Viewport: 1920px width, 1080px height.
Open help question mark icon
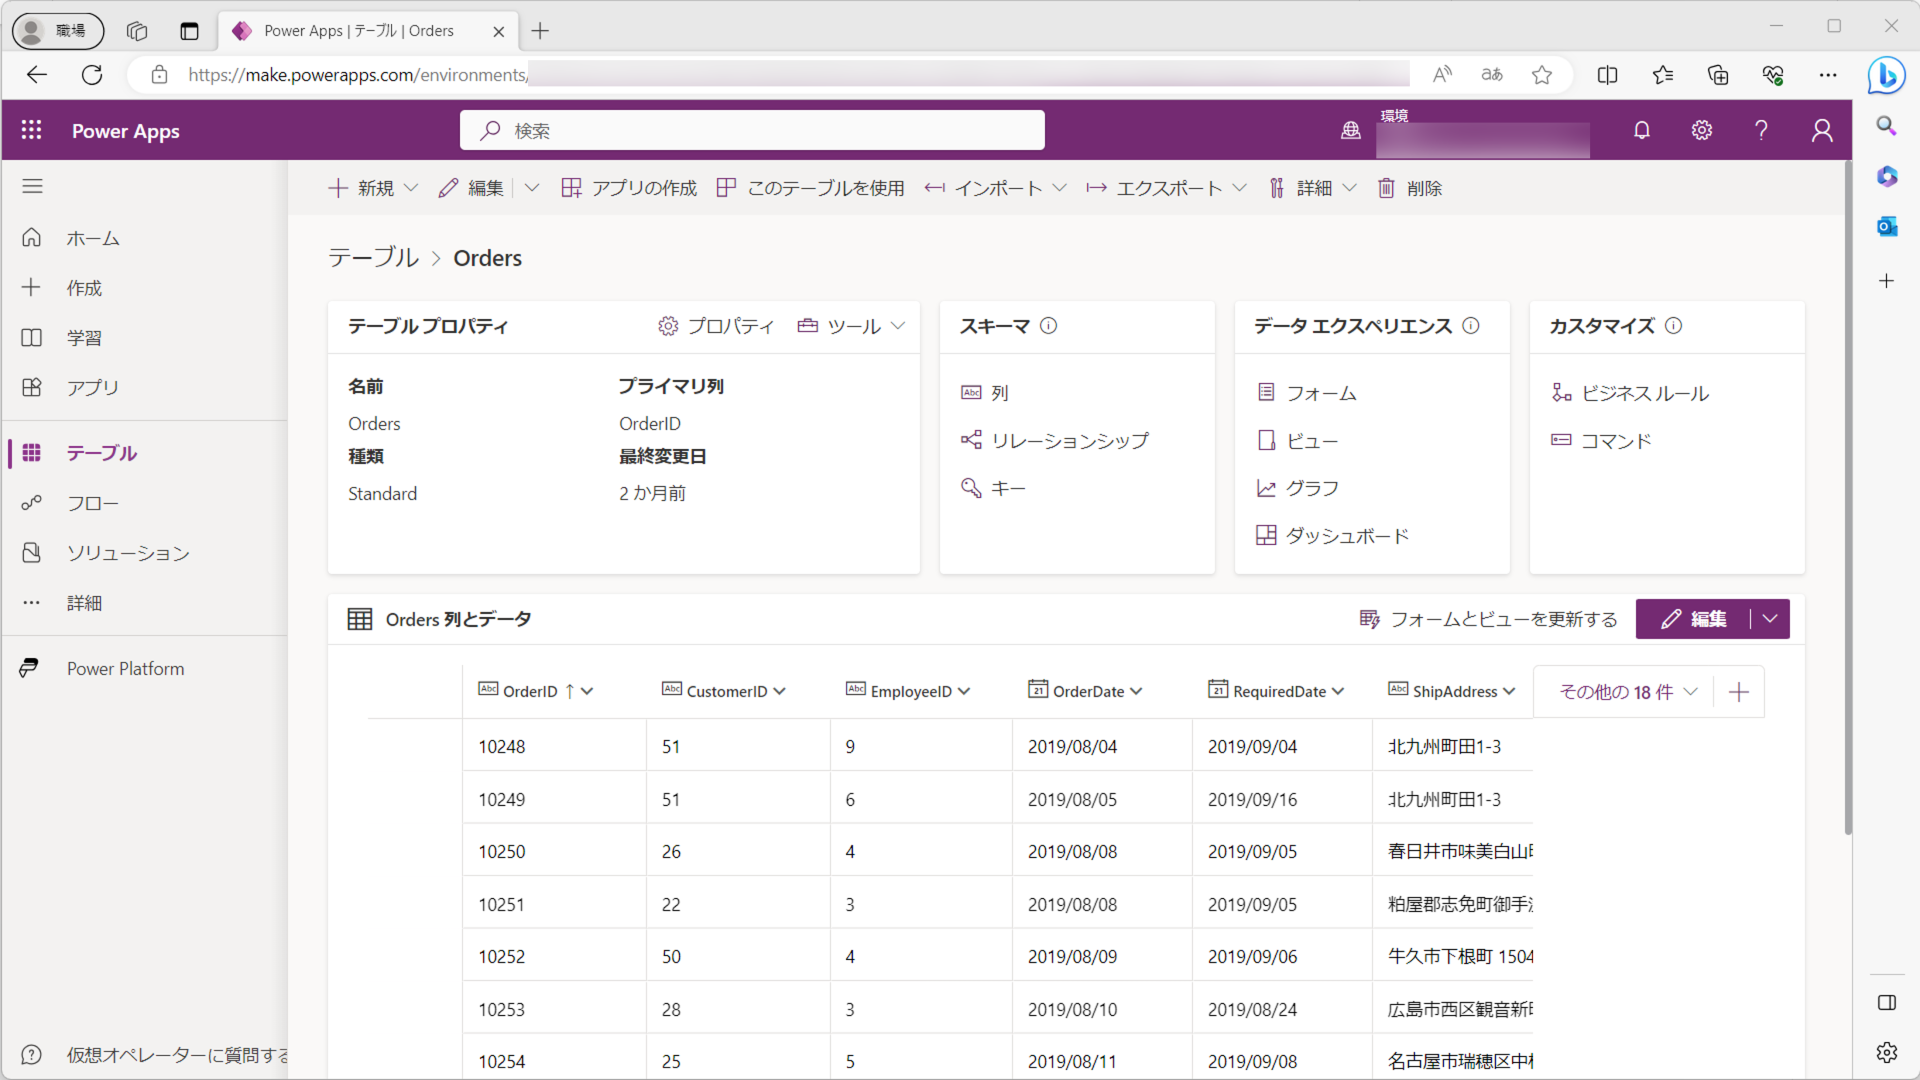click(1761, 130)
